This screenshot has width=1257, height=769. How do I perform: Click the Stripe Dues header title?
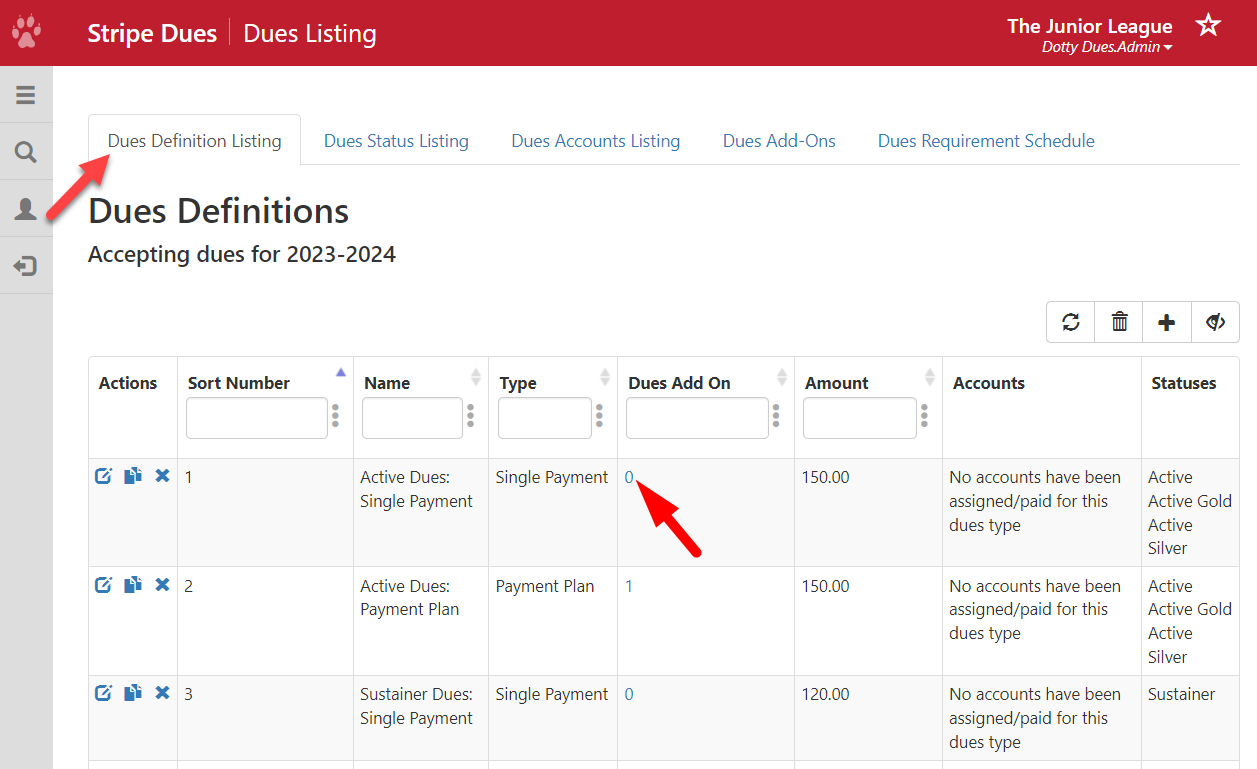pyautogui.click(x=152, y=33)
